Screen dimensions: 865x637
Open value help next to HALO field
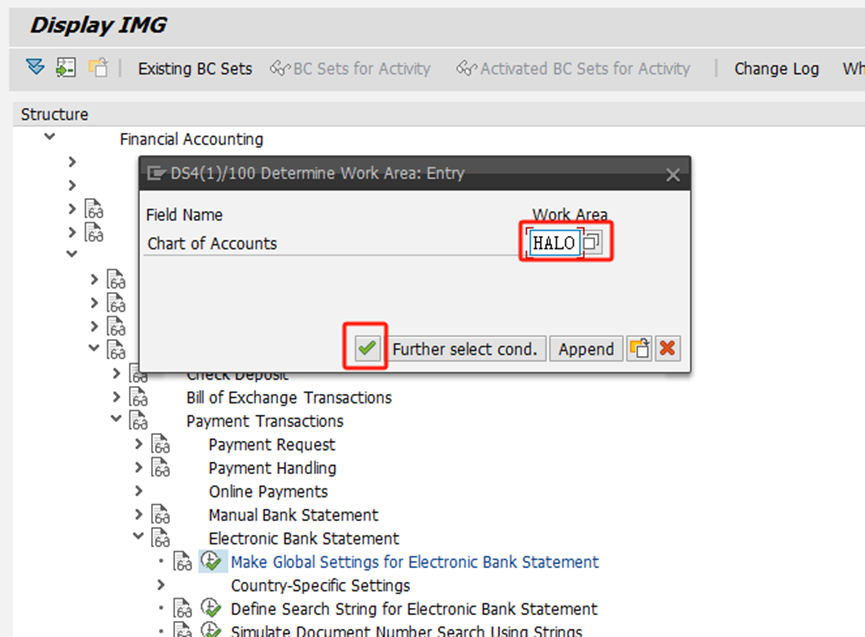[593, 243]
